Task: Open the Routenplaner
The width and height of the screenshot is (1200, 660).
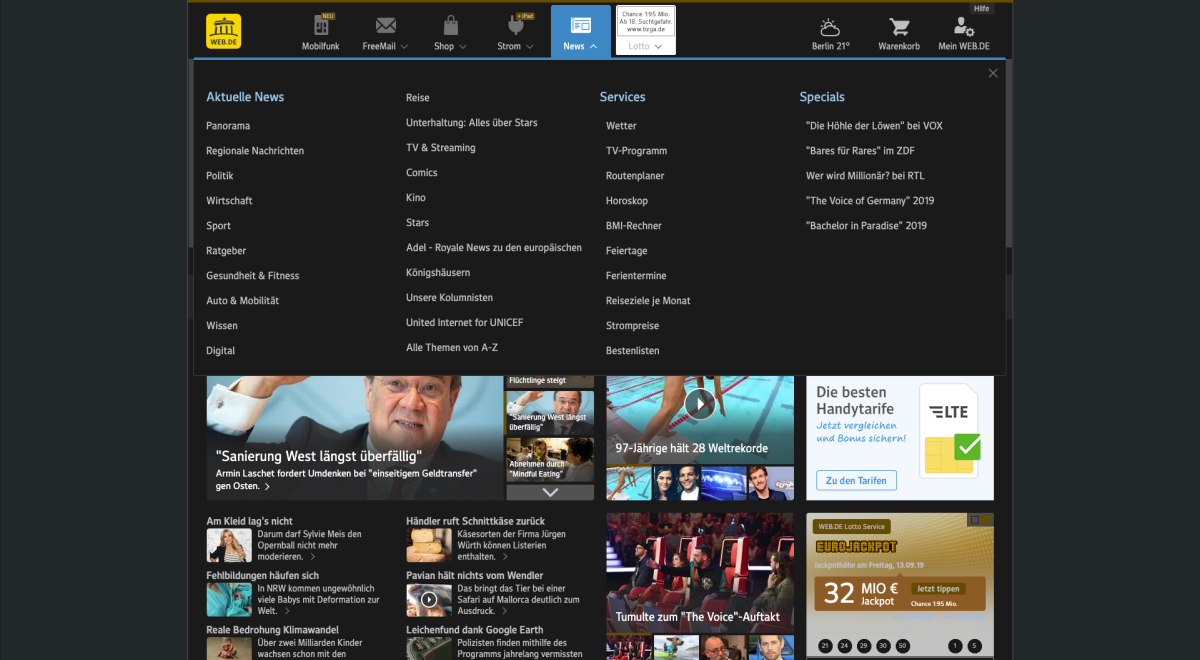Action: 635,176
